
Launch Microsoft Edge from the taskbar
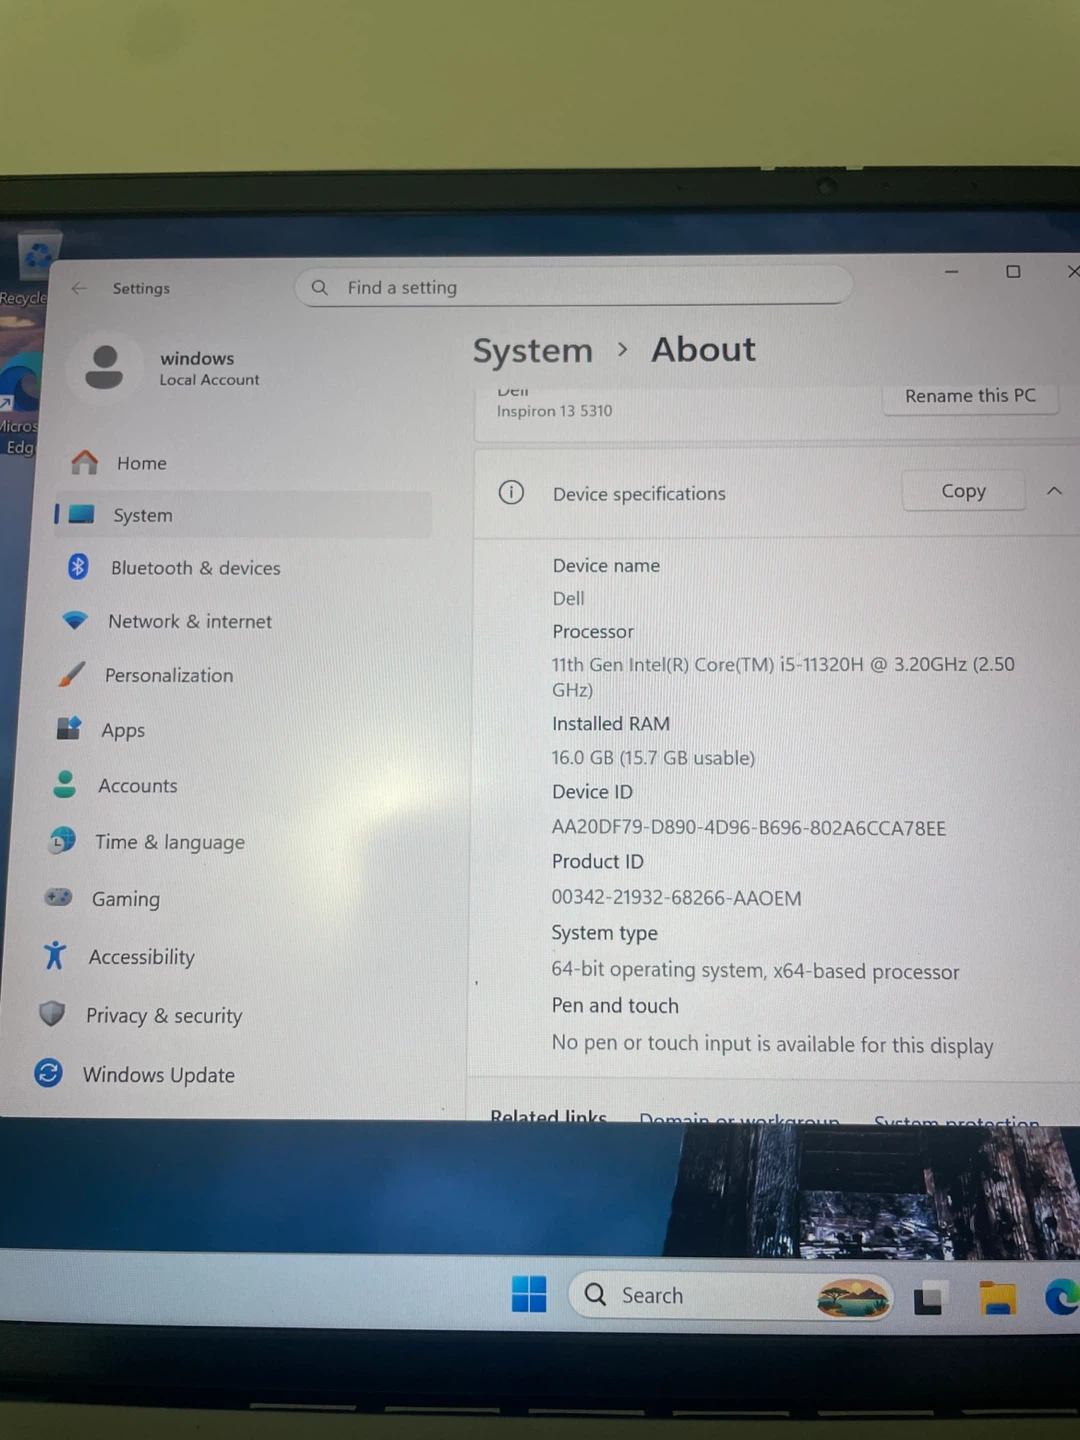[1063, 1297]
